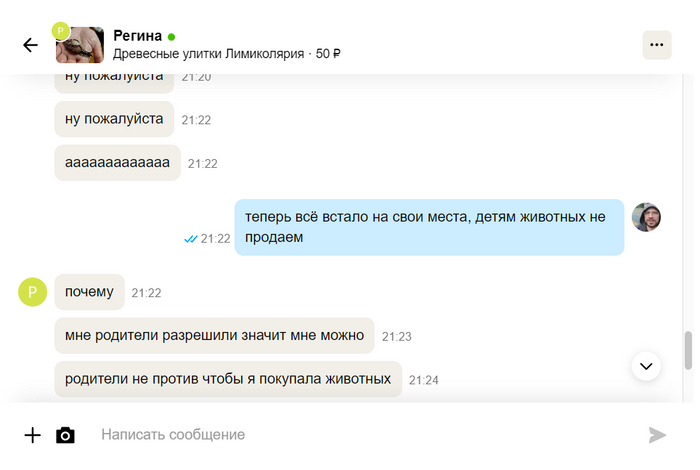This screenshot has height=470, width=700.
Task: Go back using the left arrow
Action: tap(30, 45)
